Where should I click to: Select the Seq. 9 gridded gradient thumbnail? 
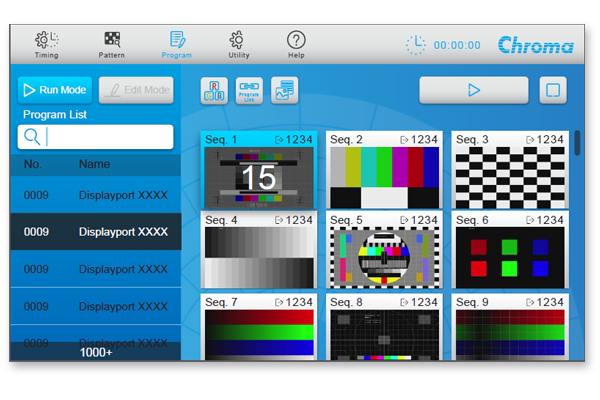click(510, 327)
